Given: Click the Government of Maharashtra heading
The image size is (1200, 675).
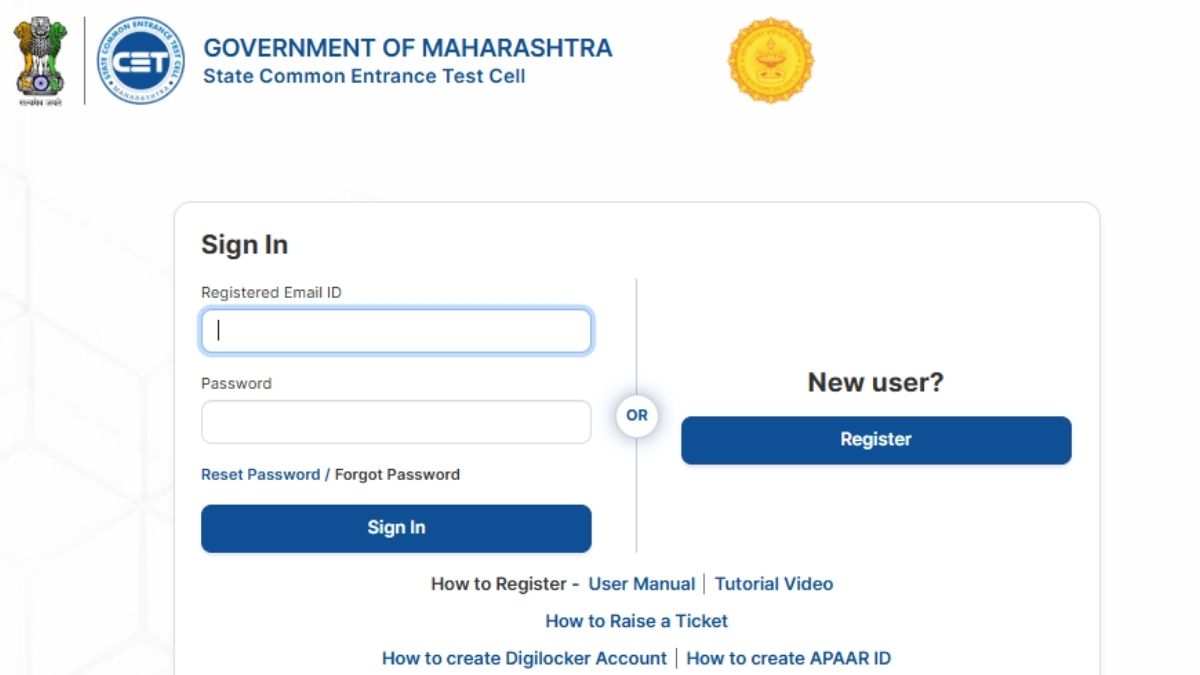Looking at the screenshot, I should click(407, 48).
